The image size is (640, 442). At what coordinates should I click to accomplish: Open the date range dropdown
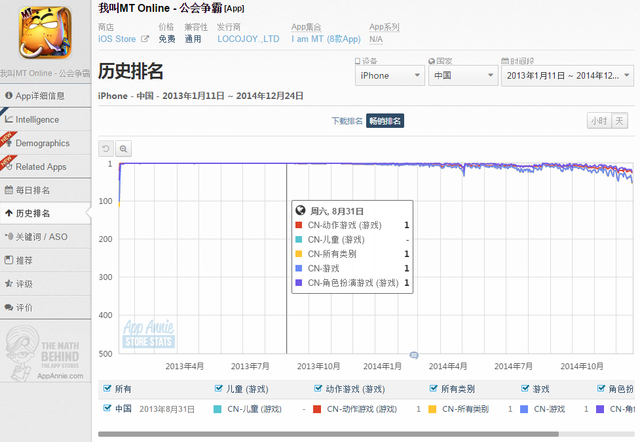(567, 76)
